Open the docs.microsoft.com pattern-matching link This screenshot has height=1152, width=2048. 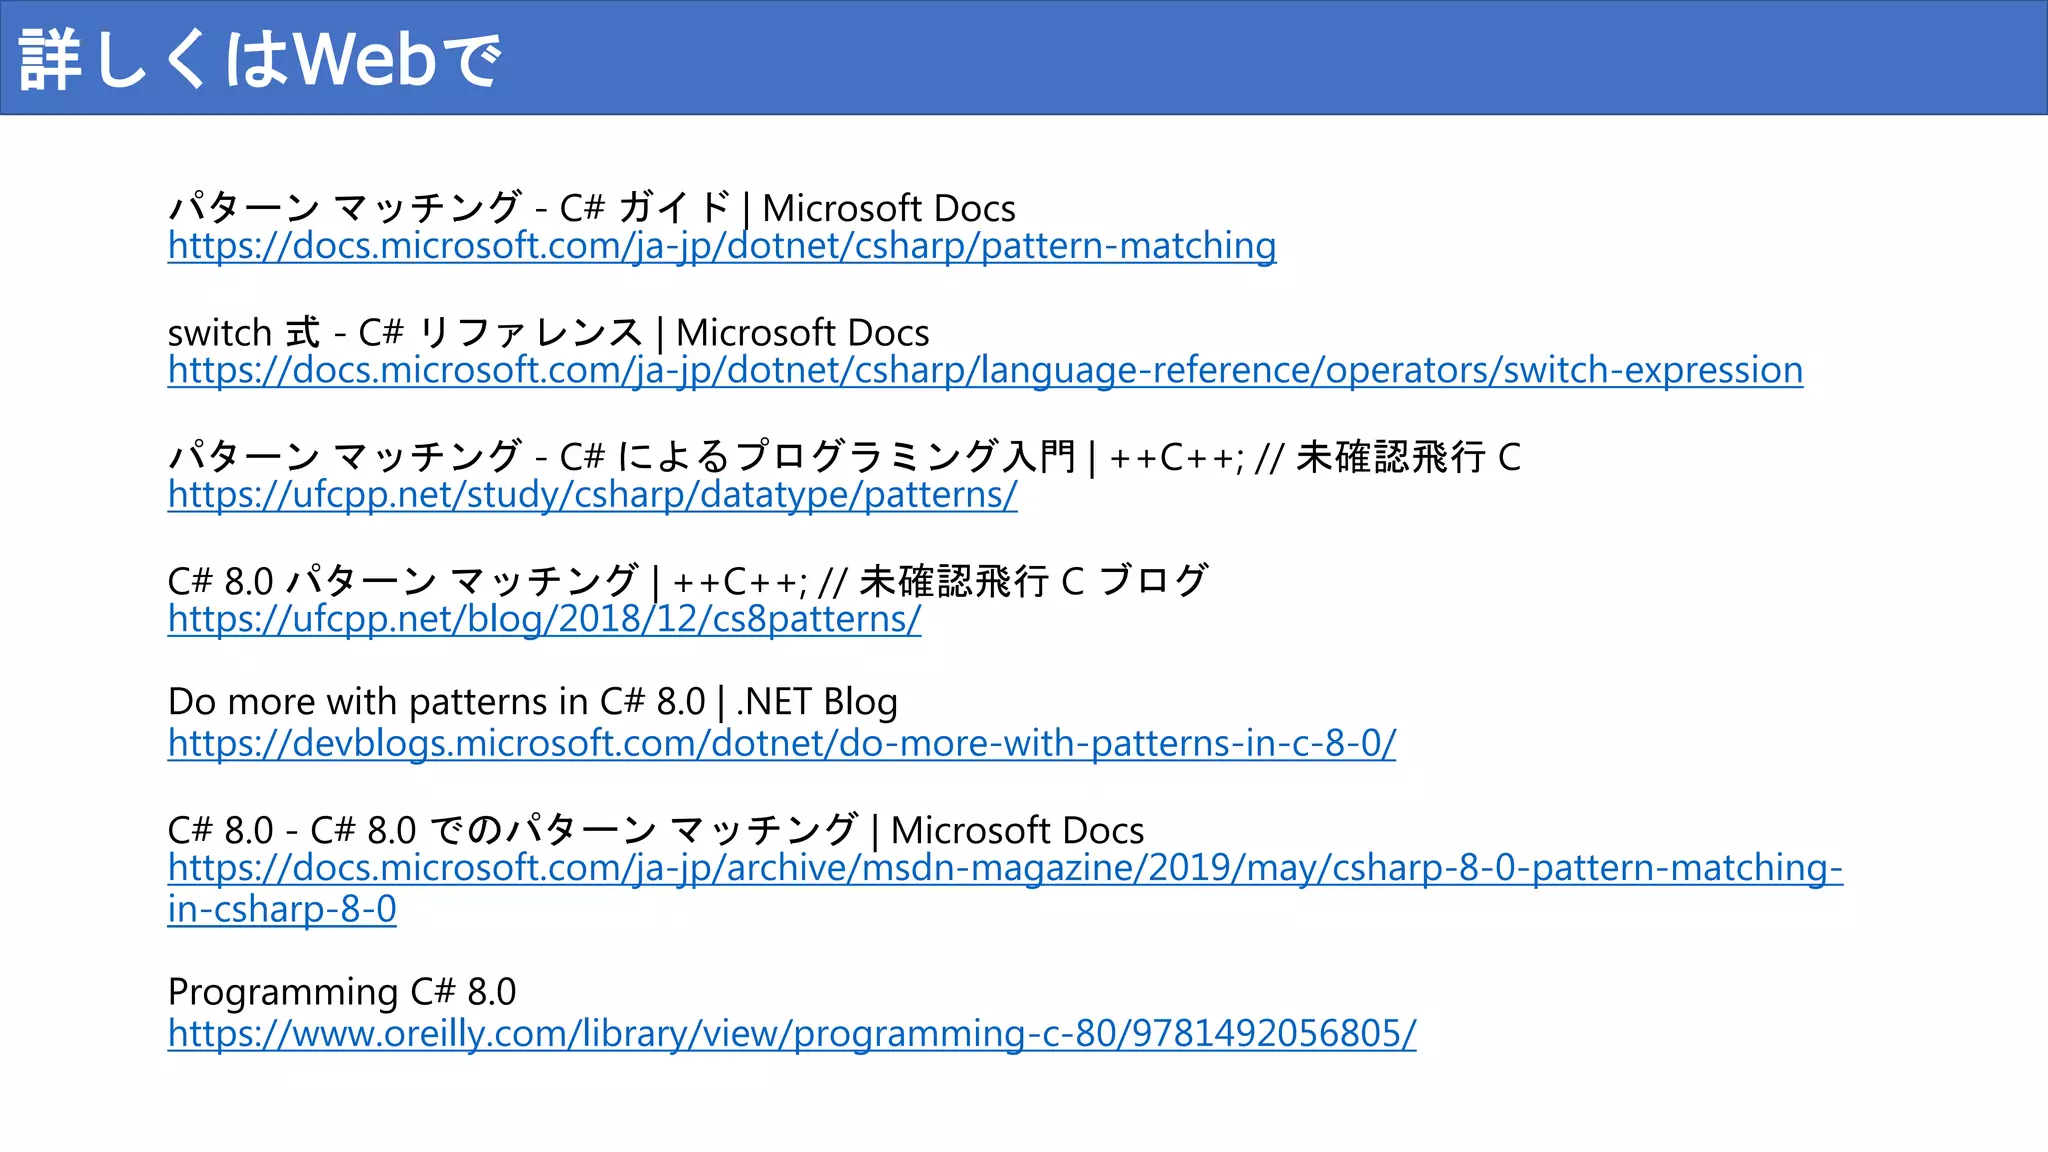[722, 246]
